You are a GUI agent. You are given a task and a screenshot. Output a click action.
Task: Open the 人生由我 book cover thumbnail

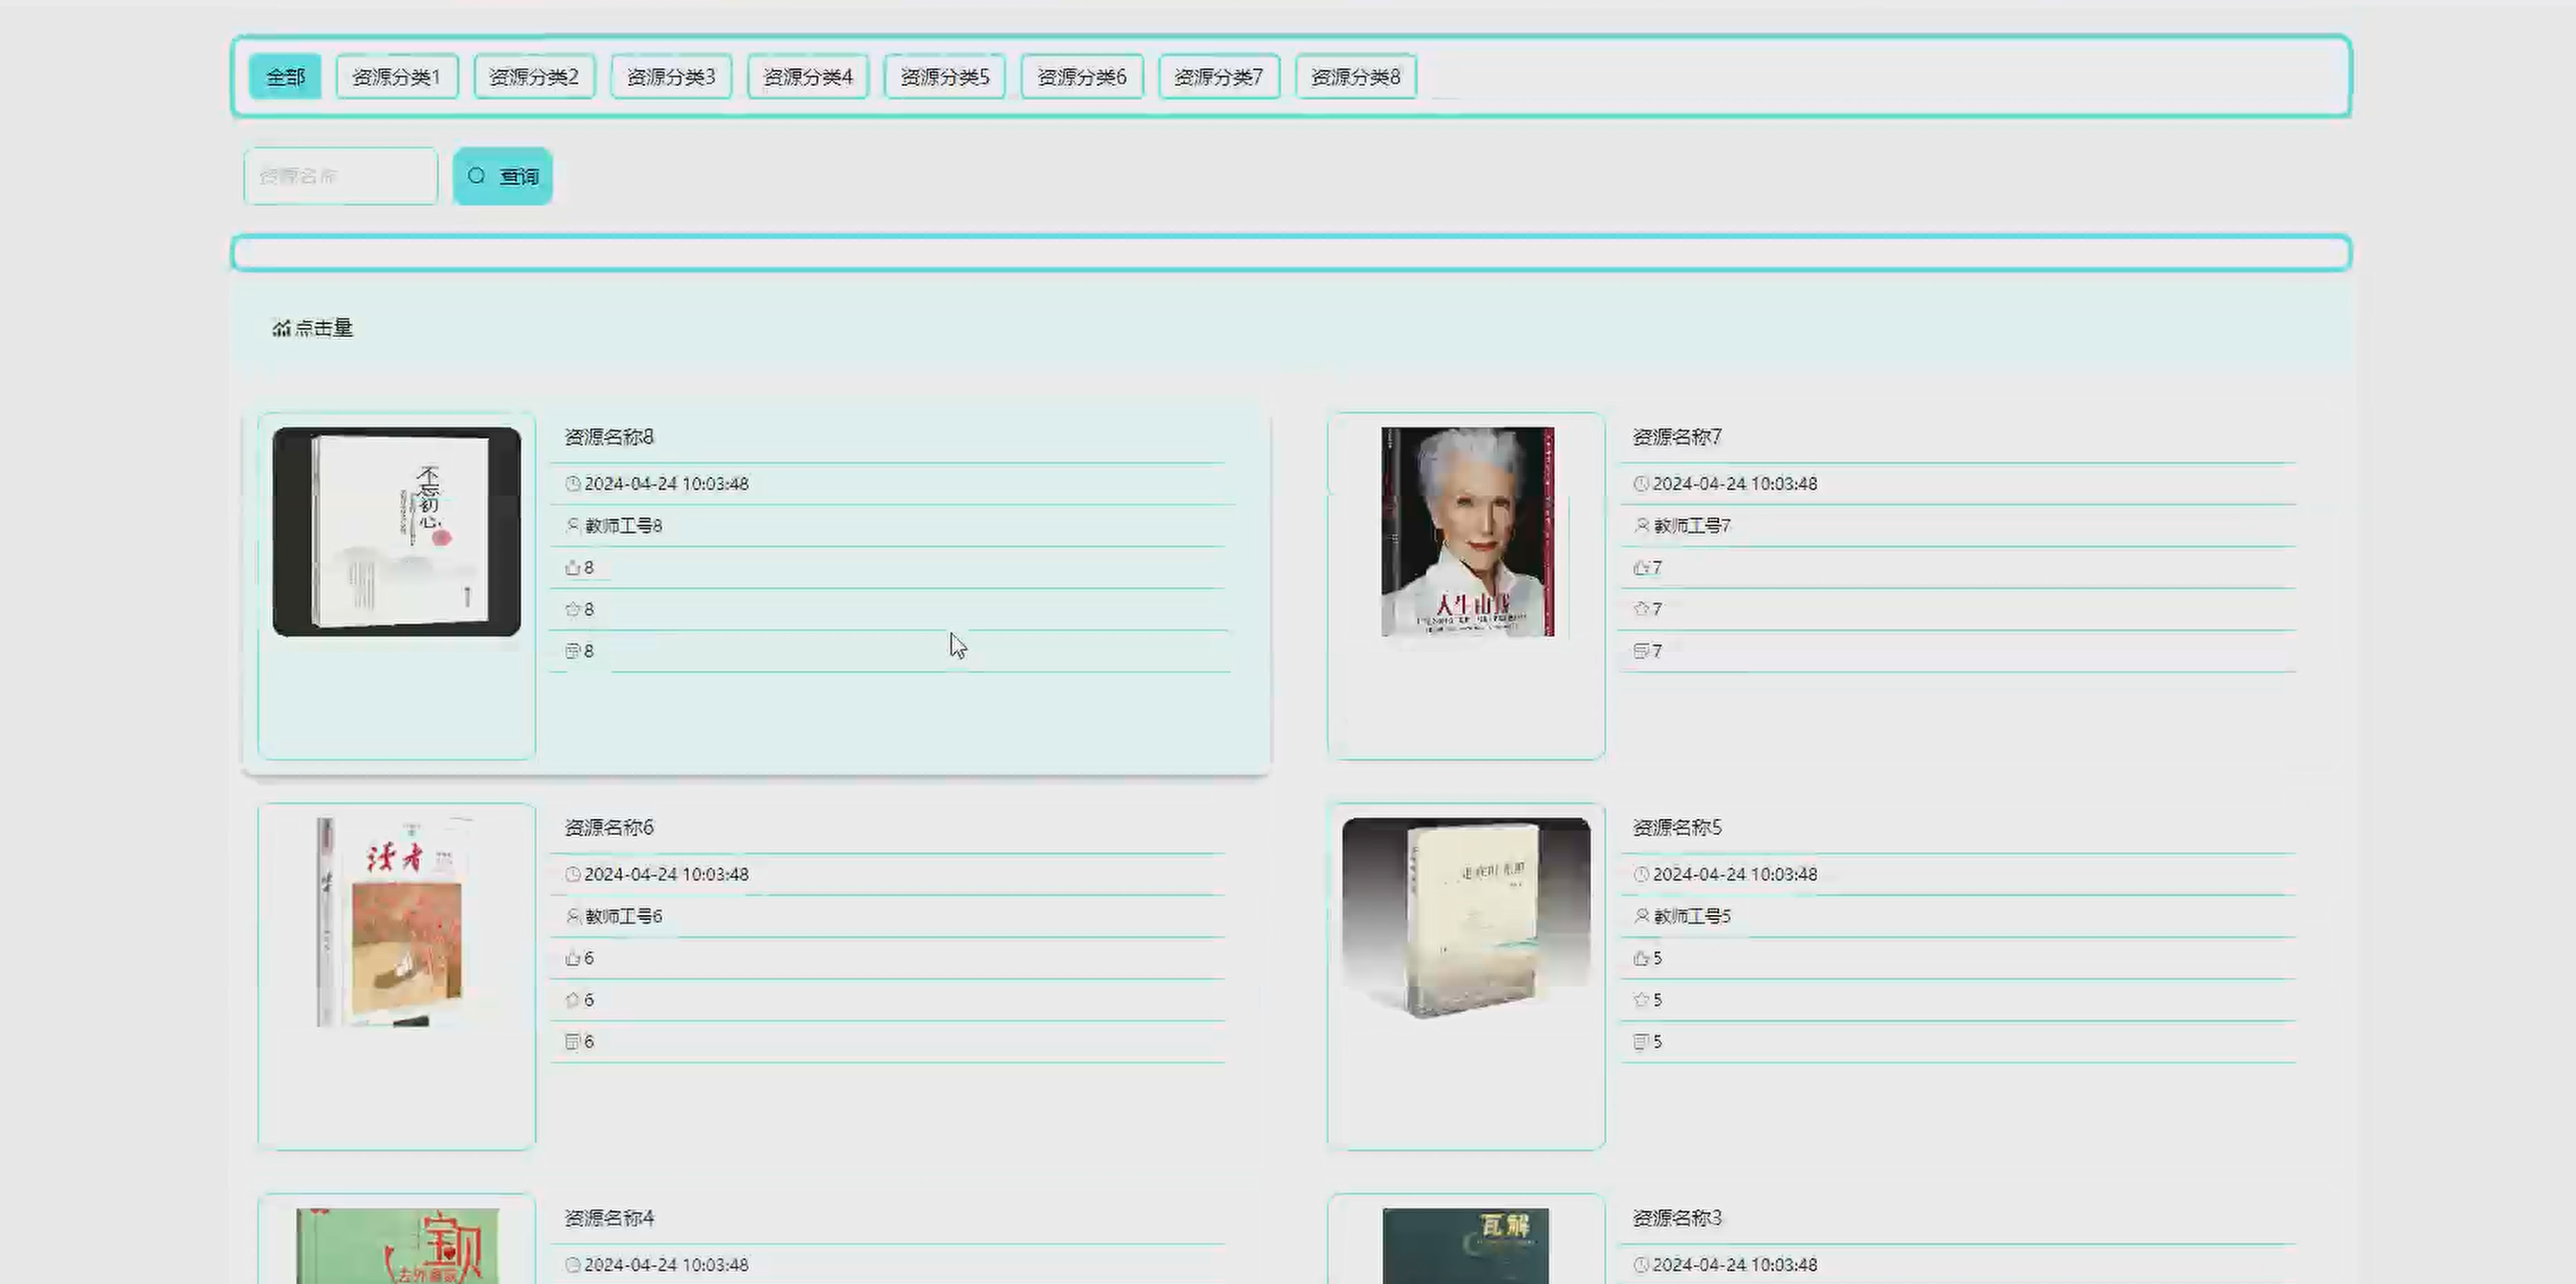pyautogui.click(x=1467, y=532)
